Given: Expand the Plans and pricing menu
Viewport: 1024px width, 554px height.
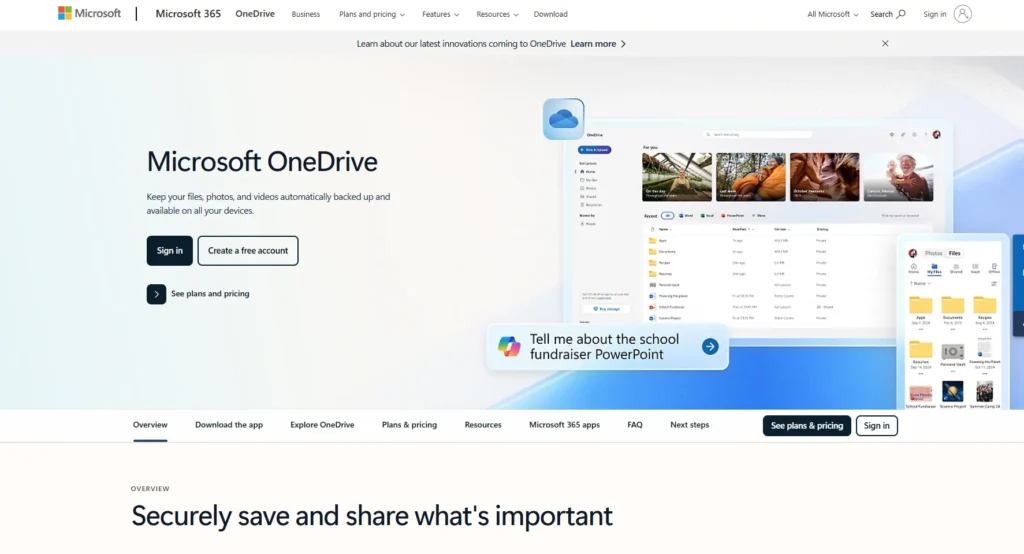Looking at the screenshot, I should click(372, 15).
